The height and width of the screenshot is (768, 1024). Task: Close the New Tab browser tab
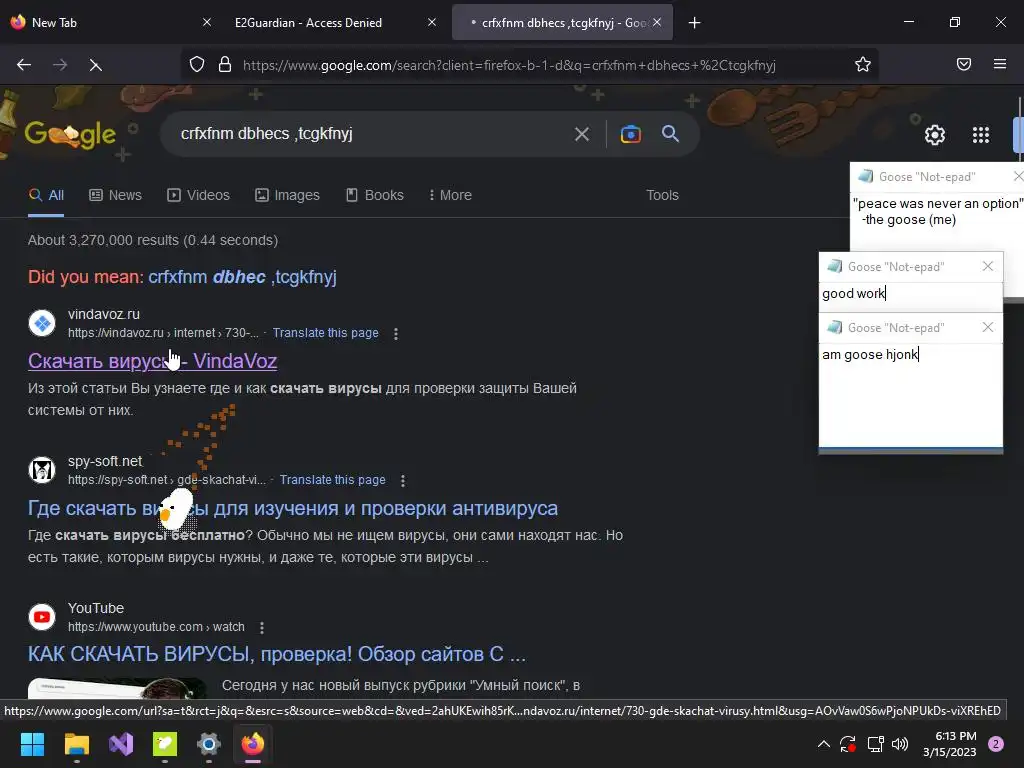click(x=206, y=22)
